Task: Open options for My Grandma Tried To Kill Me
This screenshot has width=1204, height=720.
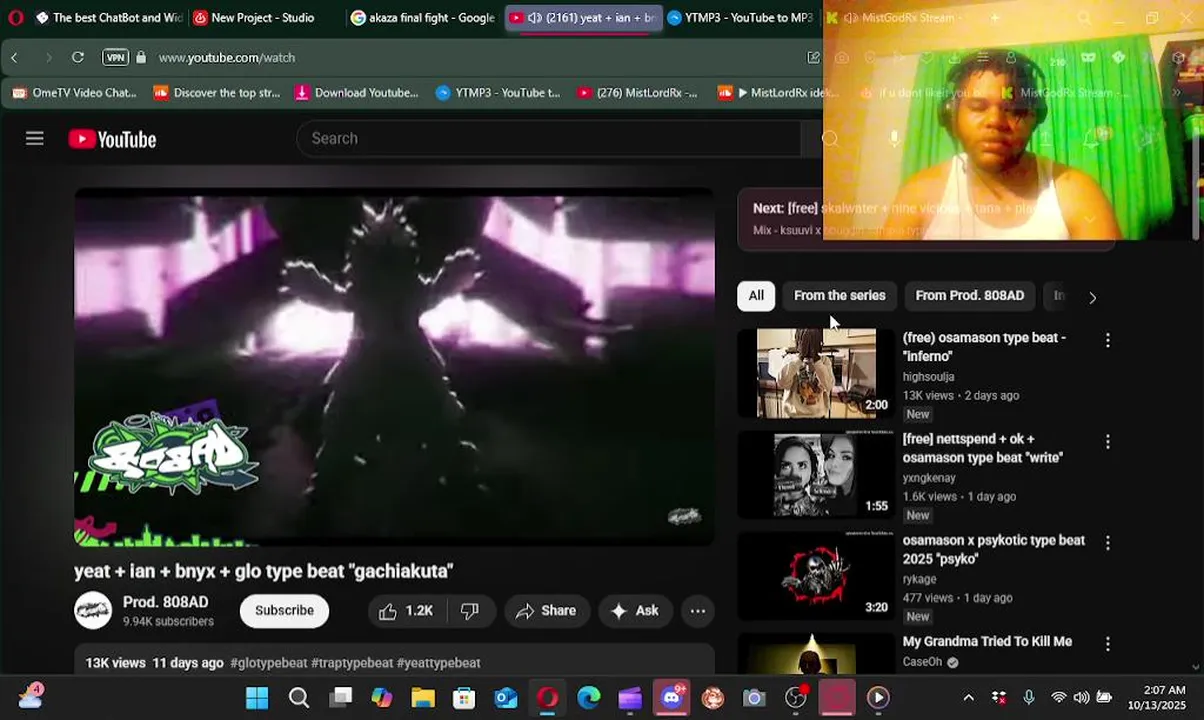Action: coord(1107,644)
